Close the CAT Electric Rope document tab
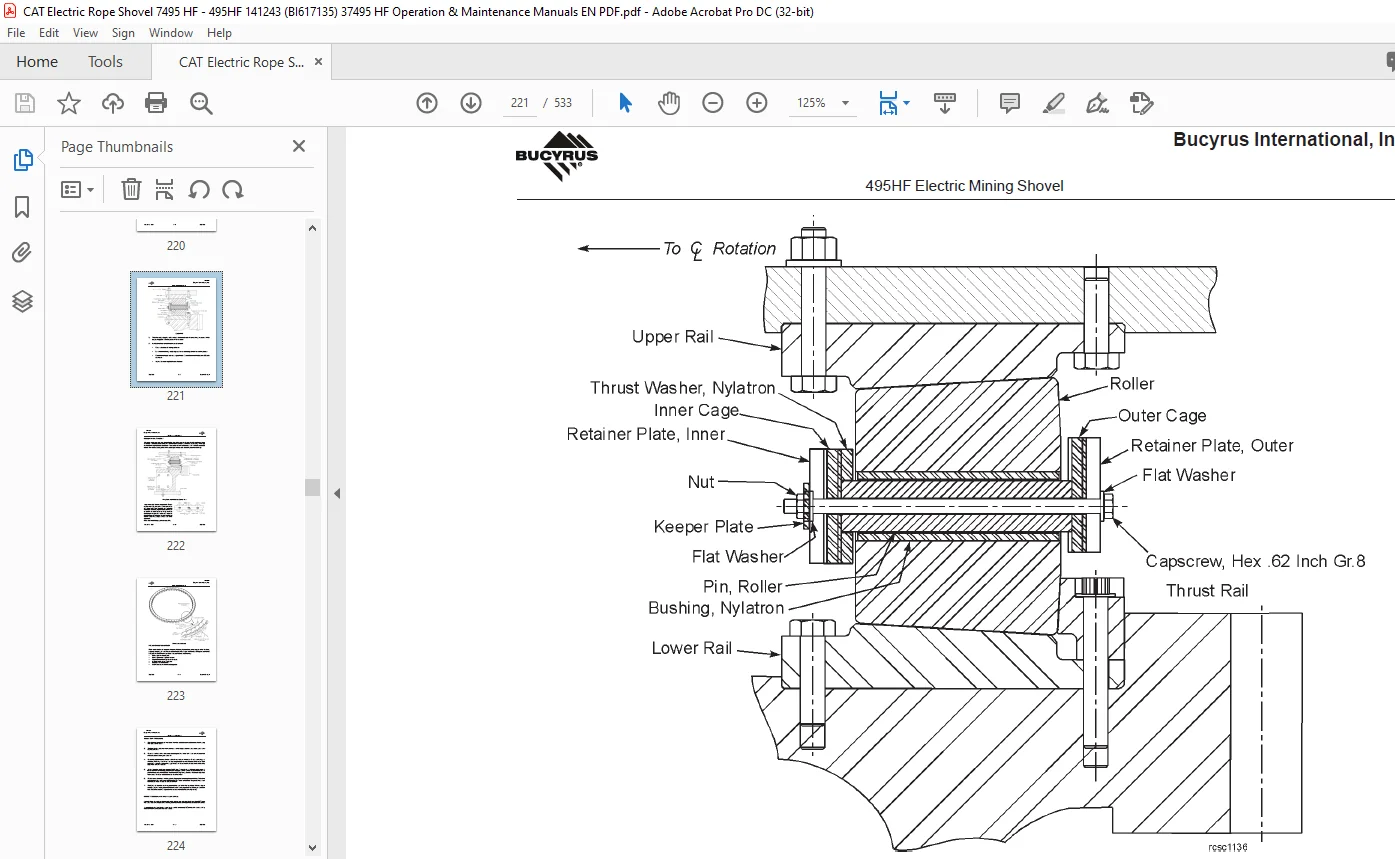Viewport: 1395px width, 859px height. coord(318,62)
